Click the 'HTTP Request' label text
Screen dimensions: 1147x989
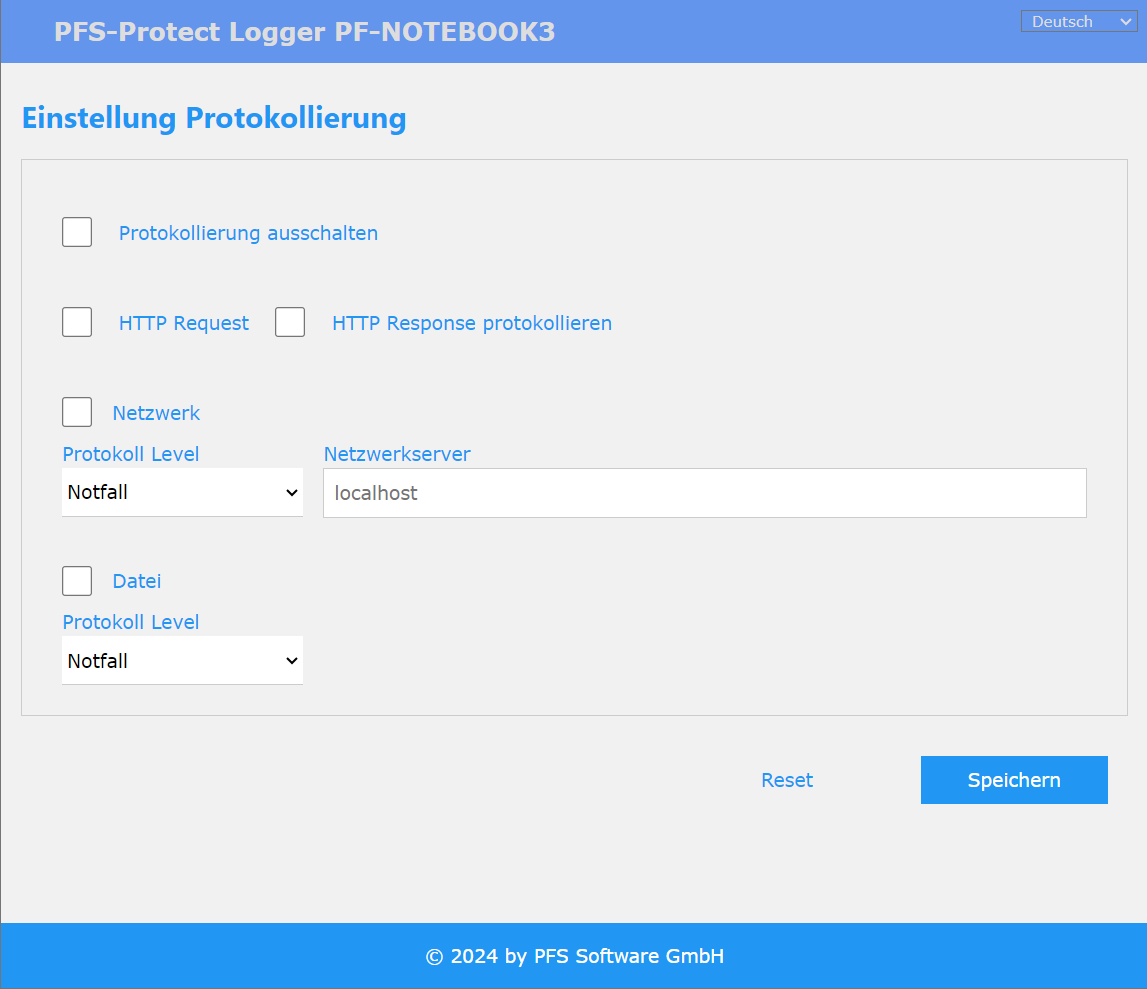pos(184,323)
